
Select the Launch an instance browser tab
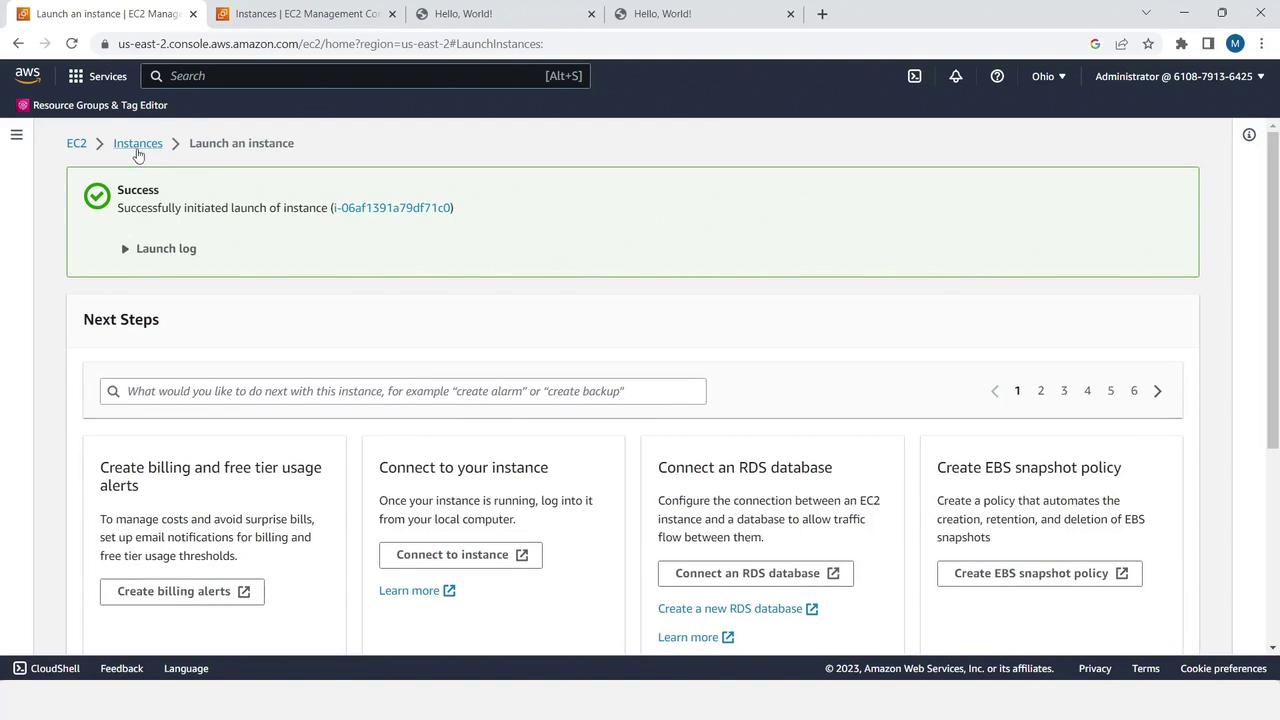(x=106, y=14)
